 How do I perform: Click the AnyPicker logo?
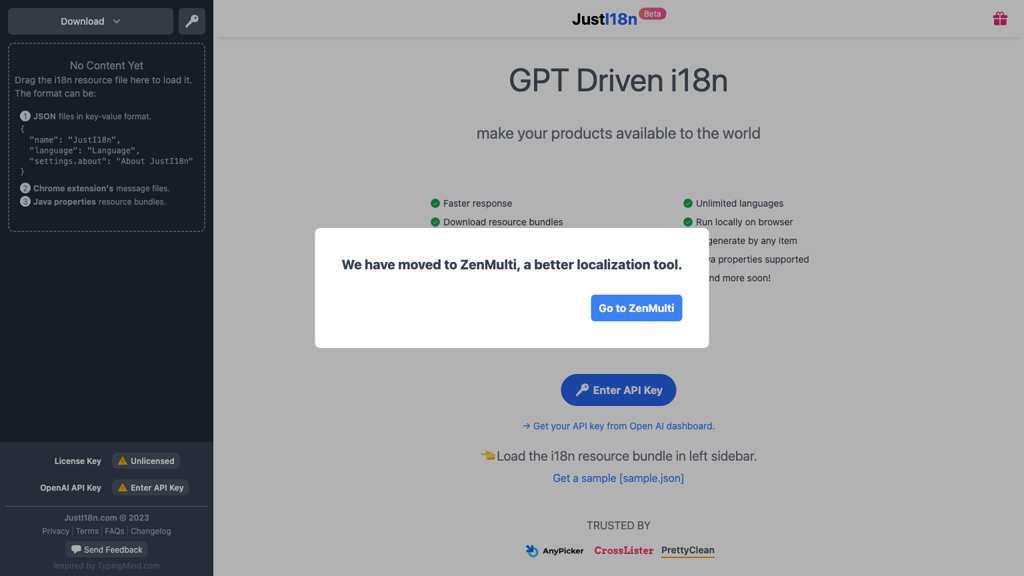click(554, 551)
